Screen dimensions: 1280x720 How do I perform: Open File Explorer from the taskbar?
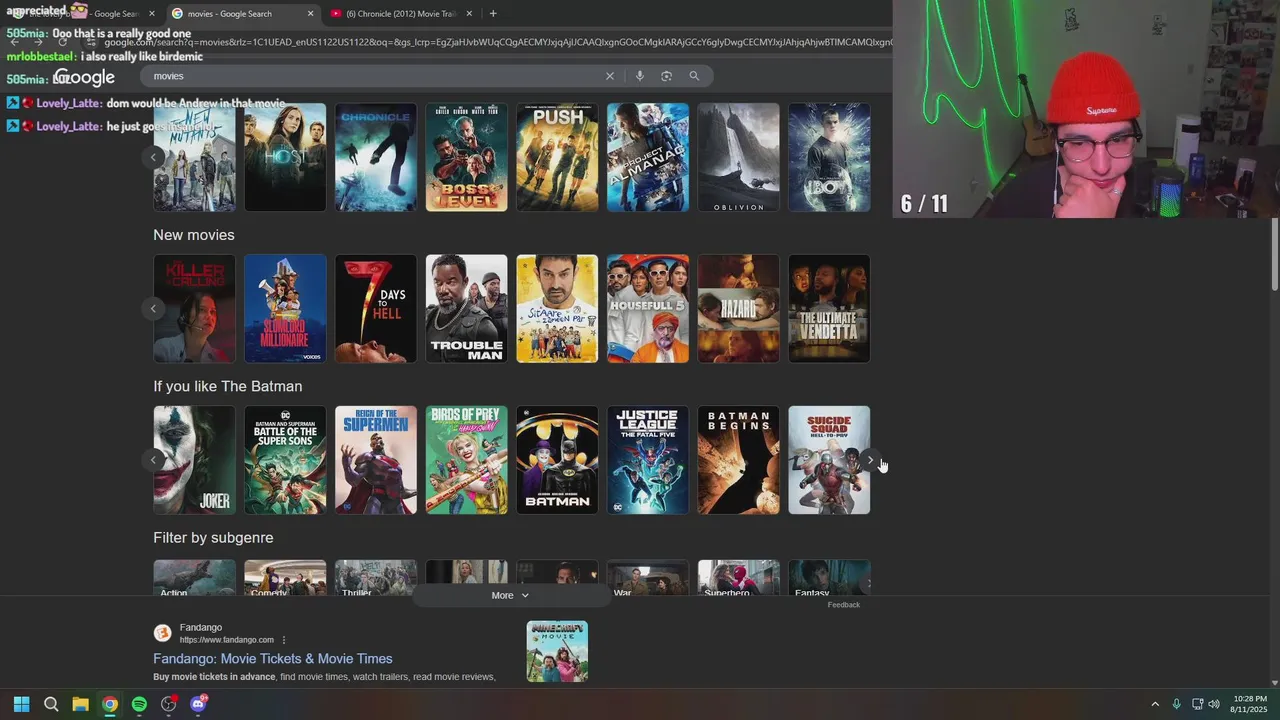coord(80,704)
